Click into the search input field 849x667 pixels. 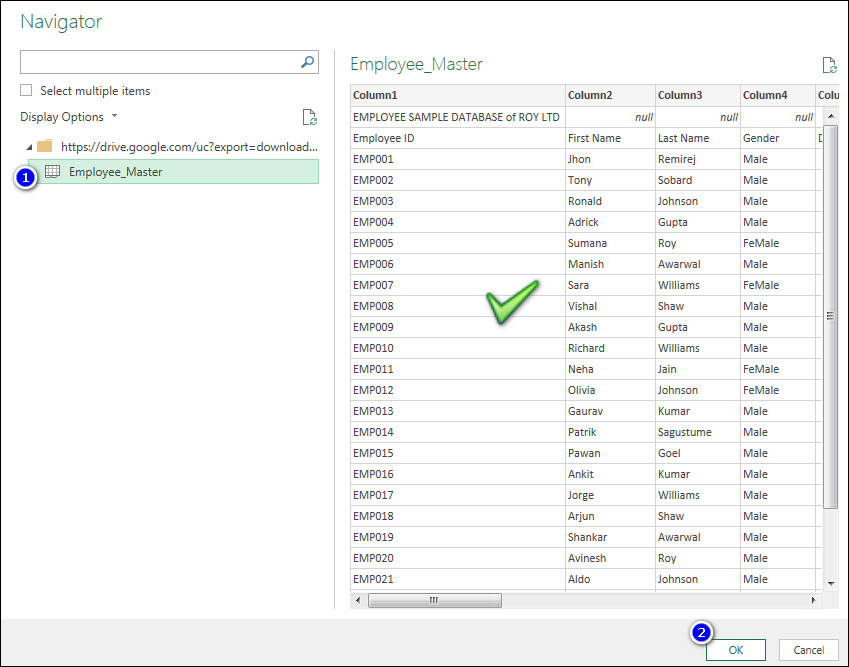[160, 62]
